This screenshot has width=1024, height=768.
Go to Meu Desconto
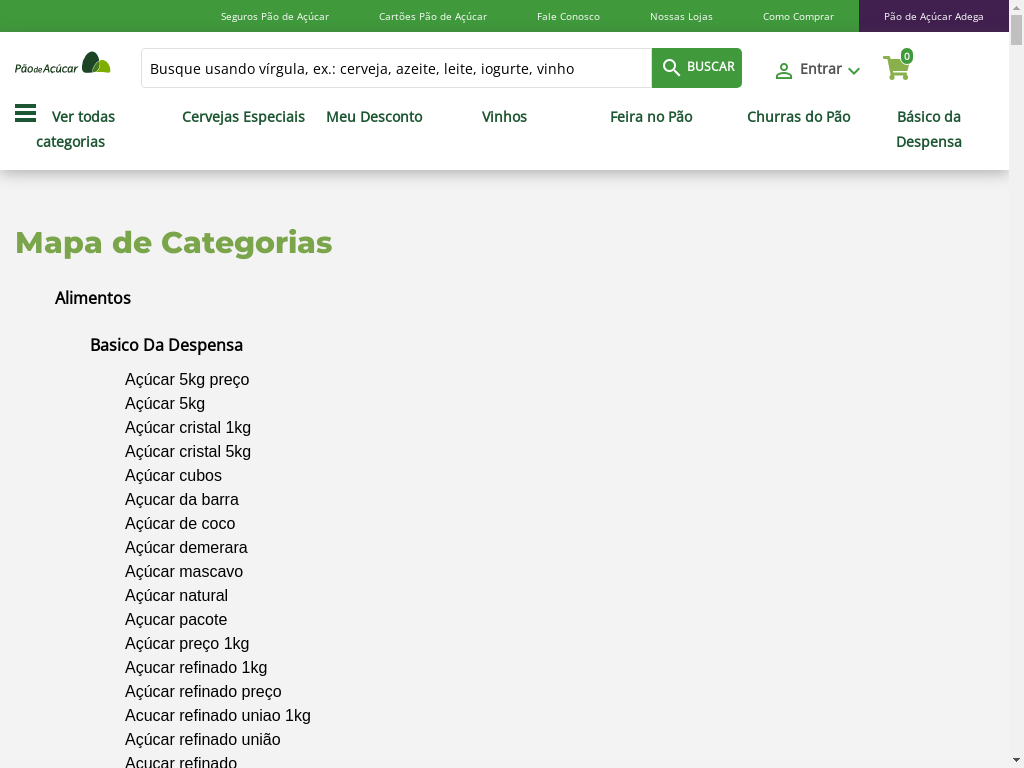click(x=374, y=117)
